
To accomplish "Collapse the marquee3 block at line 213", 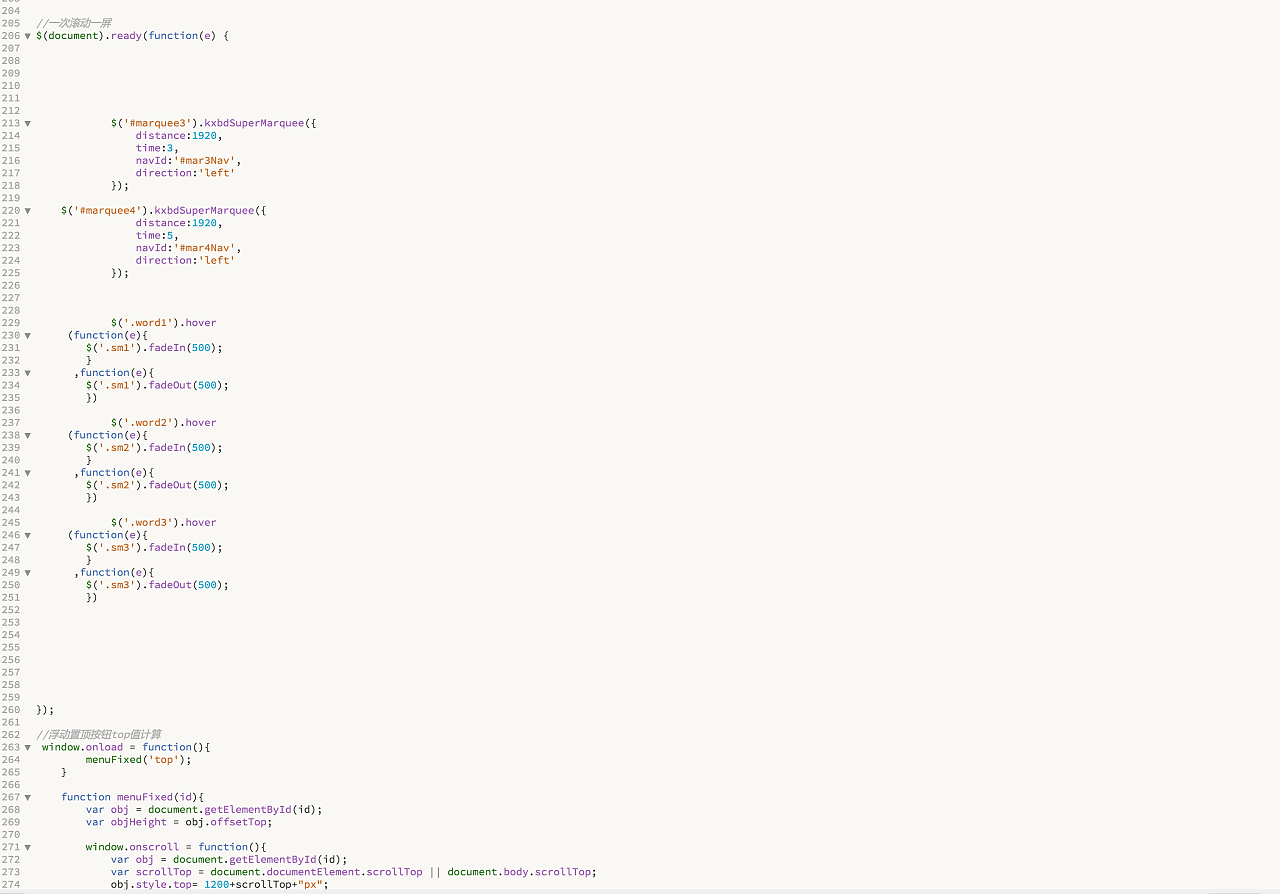I will (x=27, y=124).
